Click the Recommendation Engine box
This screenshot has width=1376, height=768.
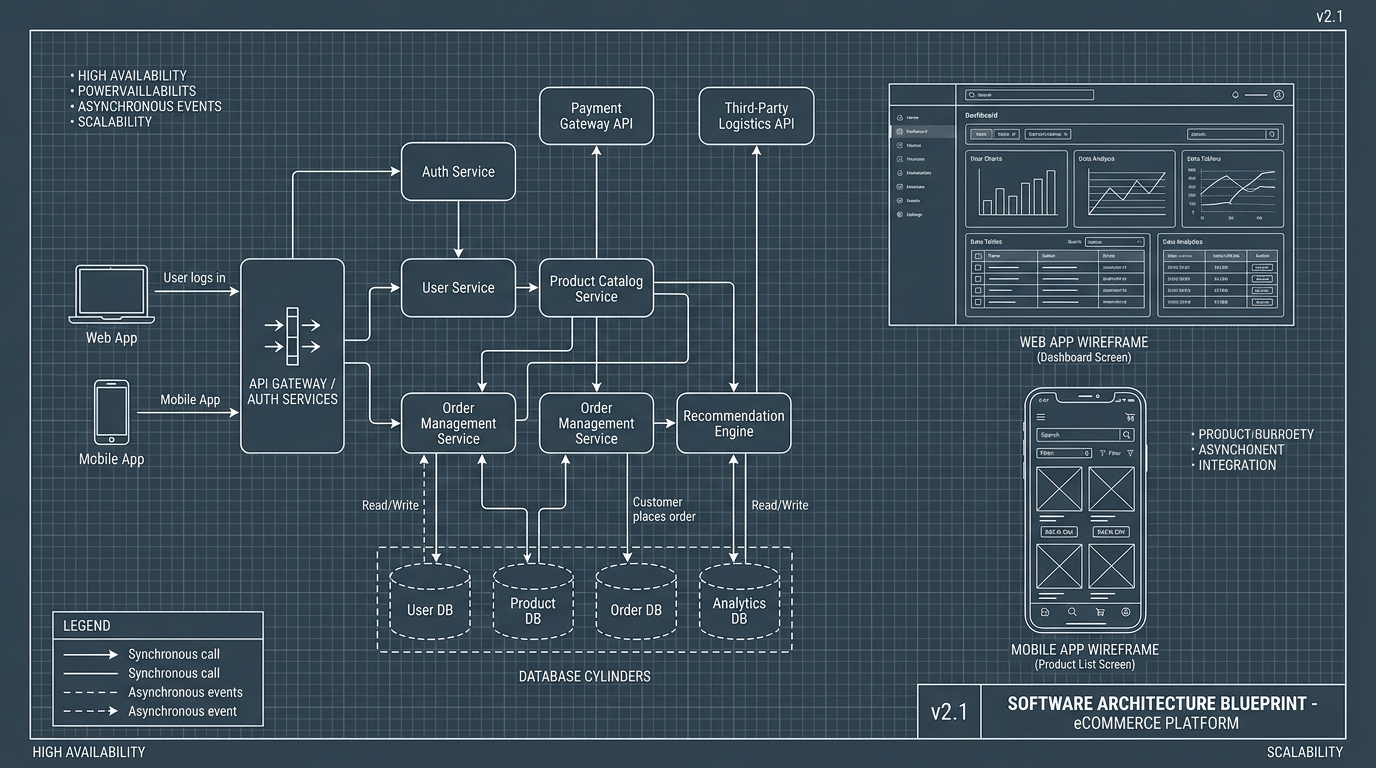pos(734,423)
